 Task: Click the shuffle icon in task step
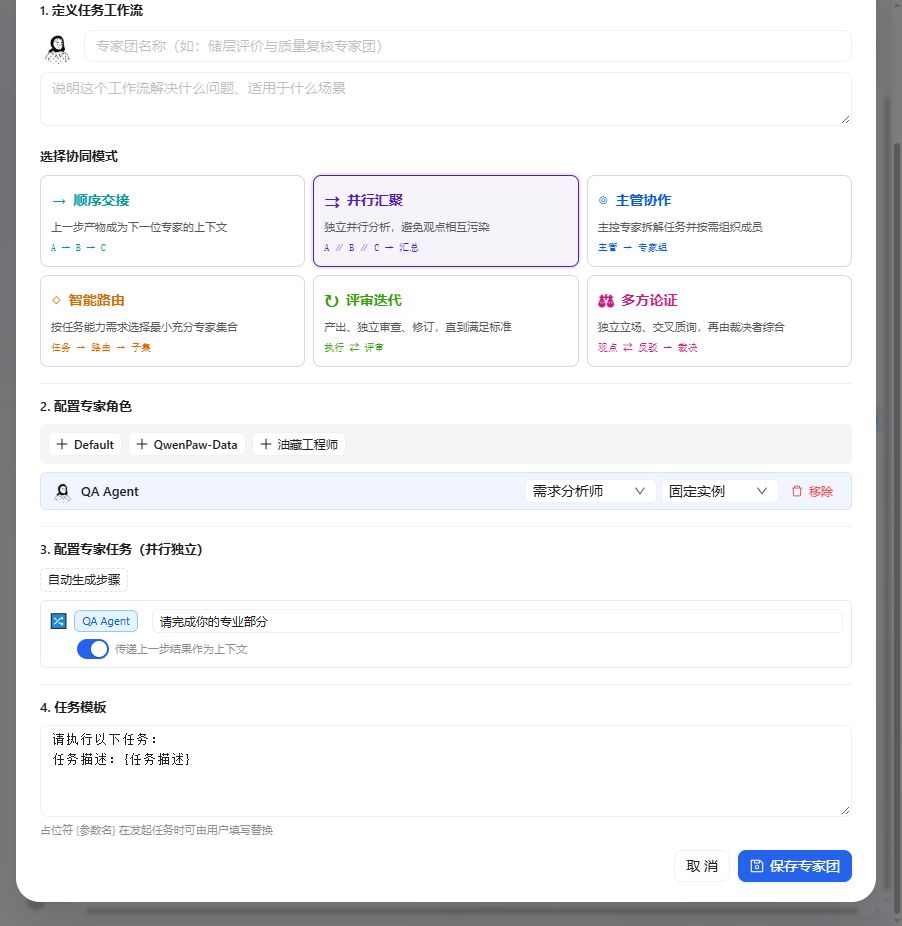coord(58,621)
